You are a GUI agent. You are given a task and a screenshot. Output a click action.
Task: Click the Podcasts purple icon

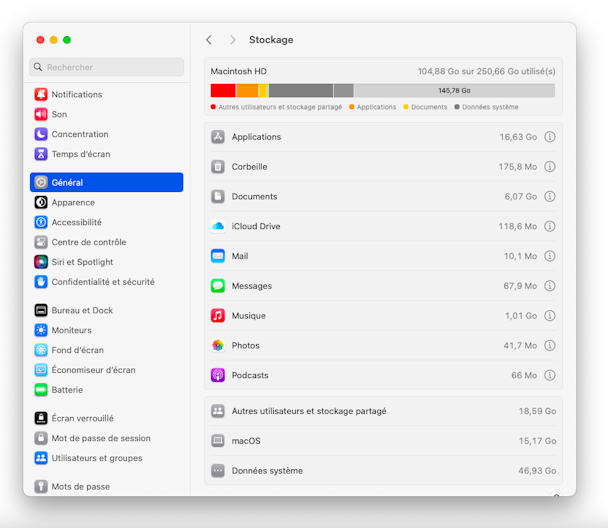218,375
